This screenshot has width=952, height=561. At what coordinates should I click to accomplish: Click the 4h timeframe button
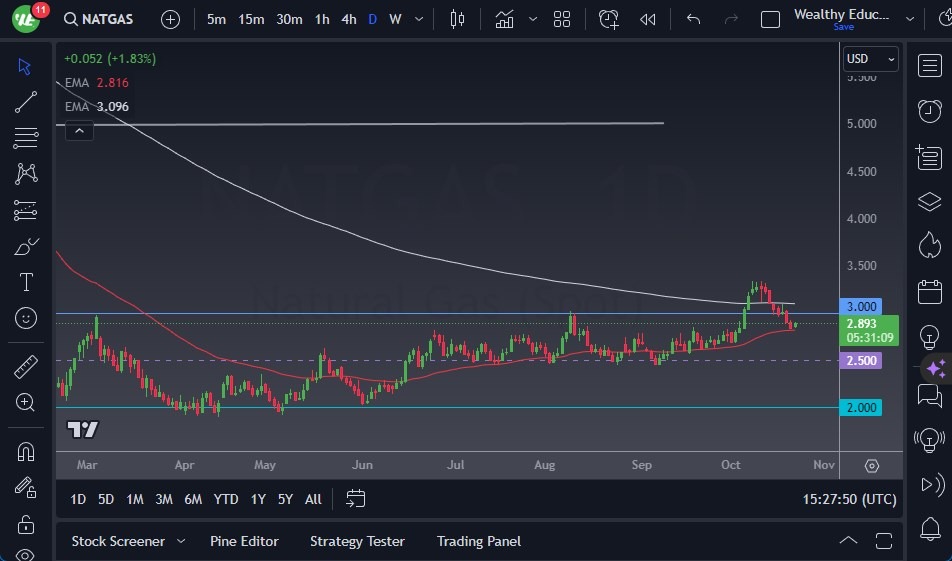(348, 19)
